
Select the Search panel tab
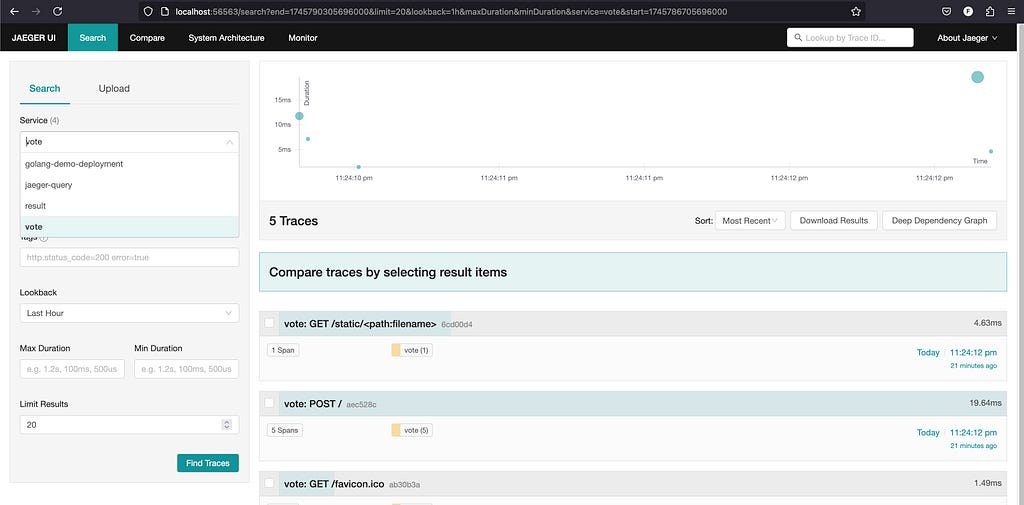[44, 89]
